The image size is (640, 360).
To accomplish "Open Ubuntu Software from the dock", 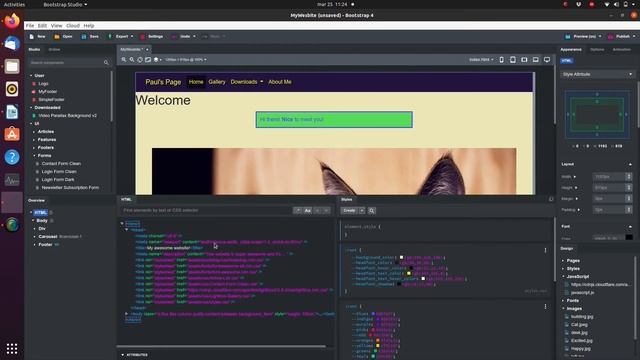I will [12, 134].
